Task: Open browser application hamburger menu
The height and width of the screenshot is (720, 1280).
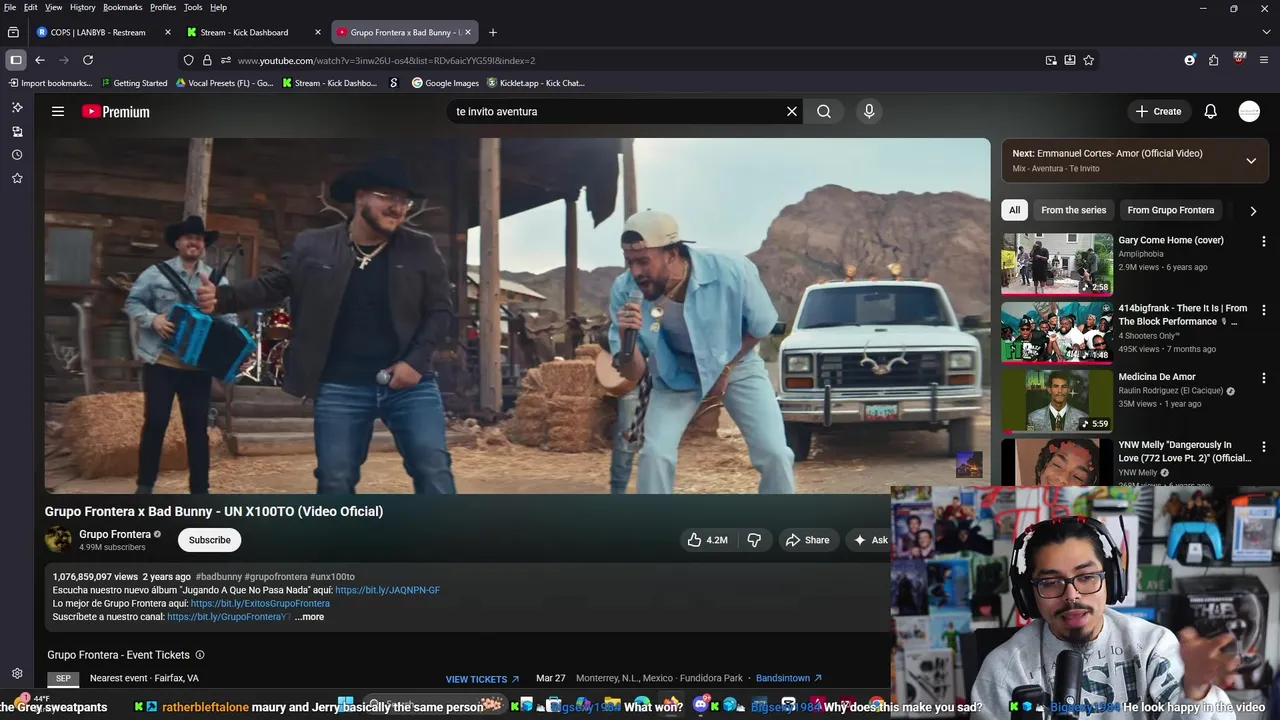Action: pos(1266,60)
